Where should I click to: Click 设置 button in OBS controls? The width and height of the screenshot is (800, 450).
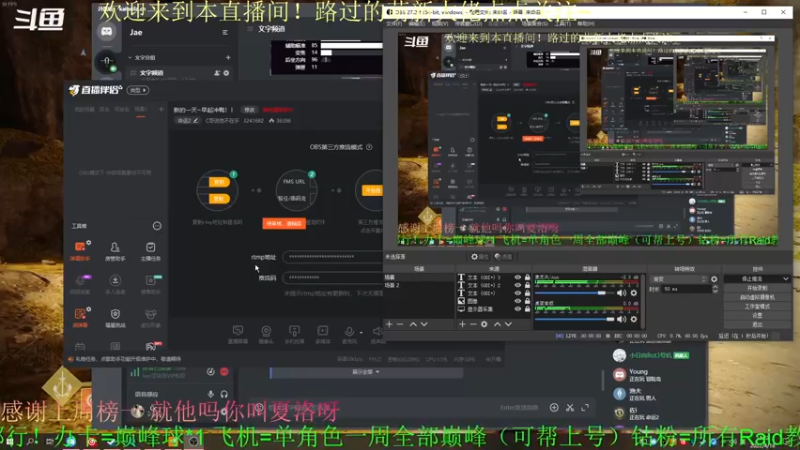click(757, 316)
